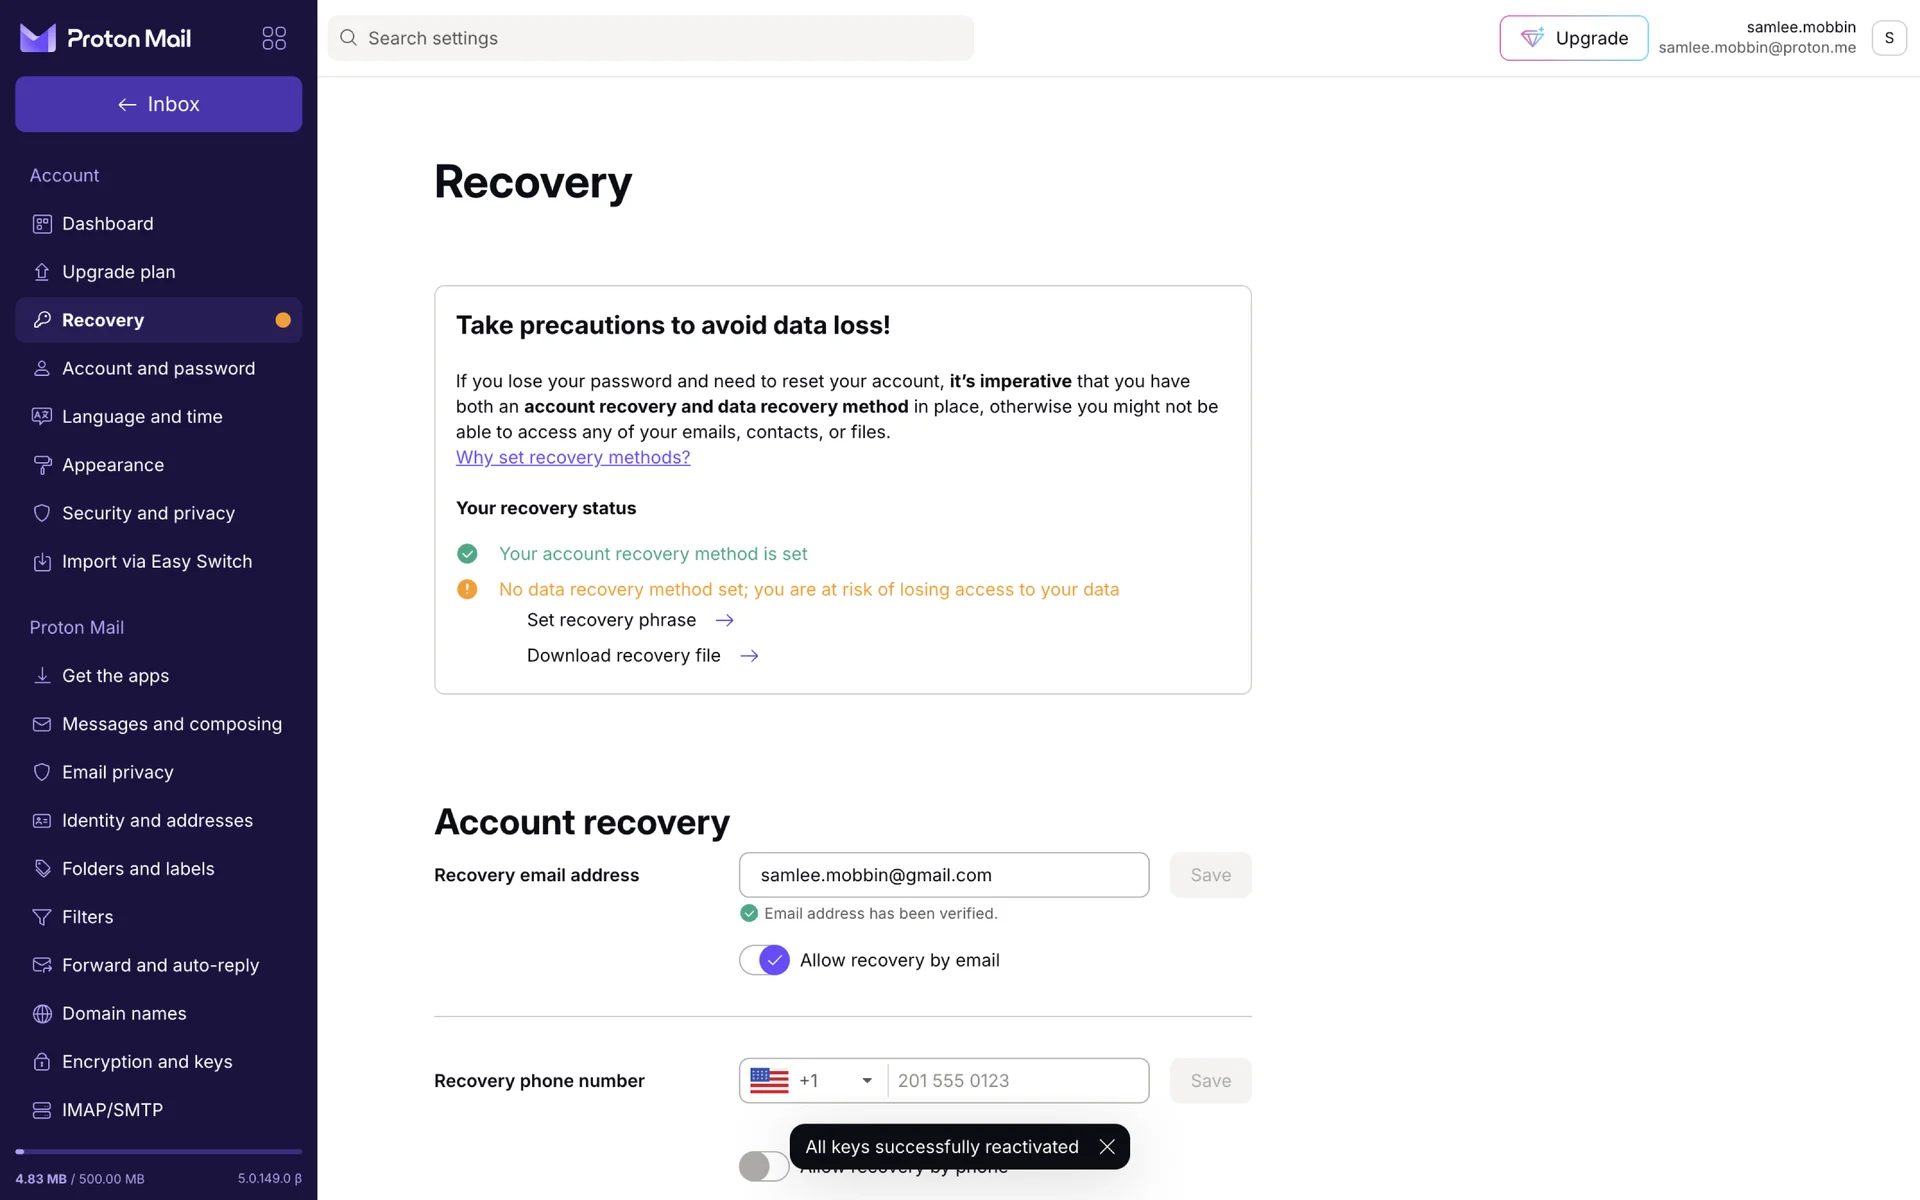Click the arrow beside Set recovery phrase

pos(725,621)
